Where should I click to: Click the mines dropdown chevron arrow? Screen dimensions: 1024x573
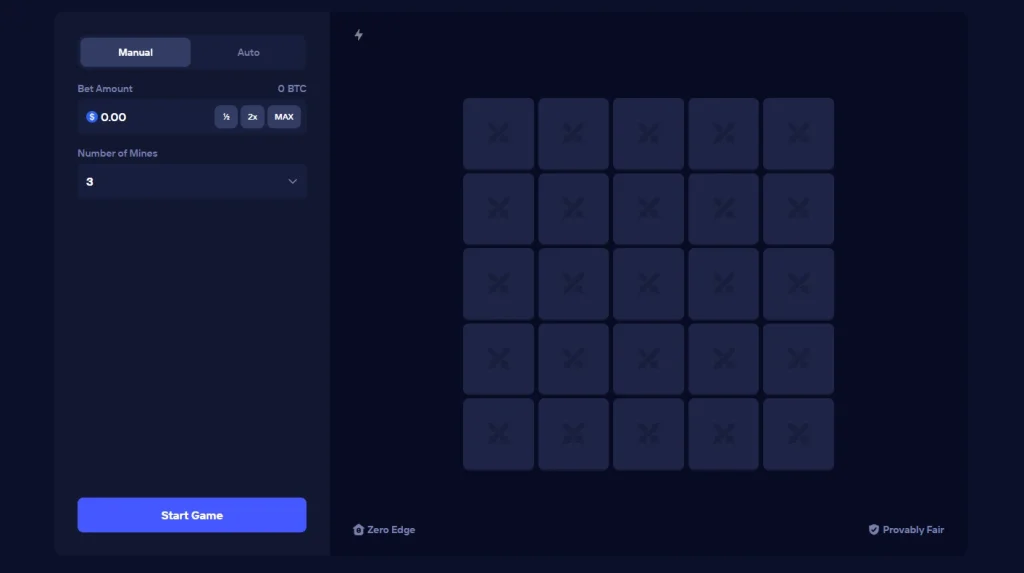click(293, 182)
